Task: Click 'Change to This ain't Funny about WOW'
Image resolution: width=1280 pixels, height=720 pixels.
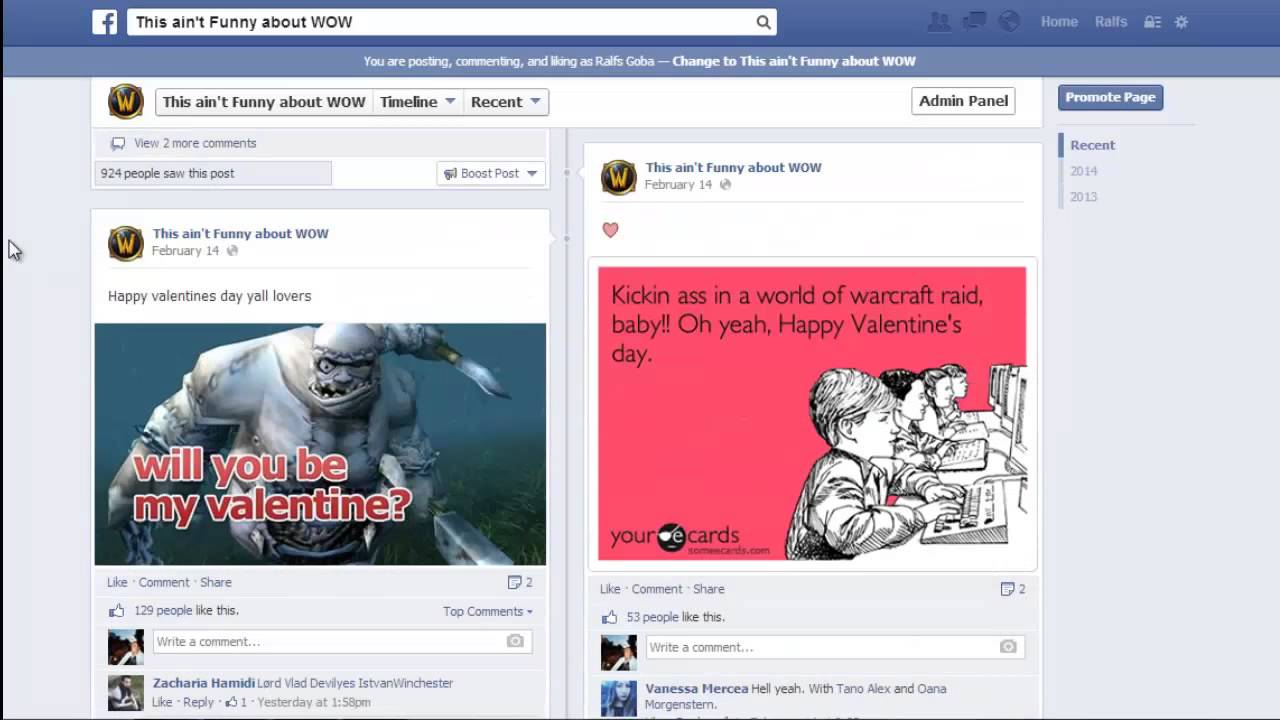Action: [794, 61]
